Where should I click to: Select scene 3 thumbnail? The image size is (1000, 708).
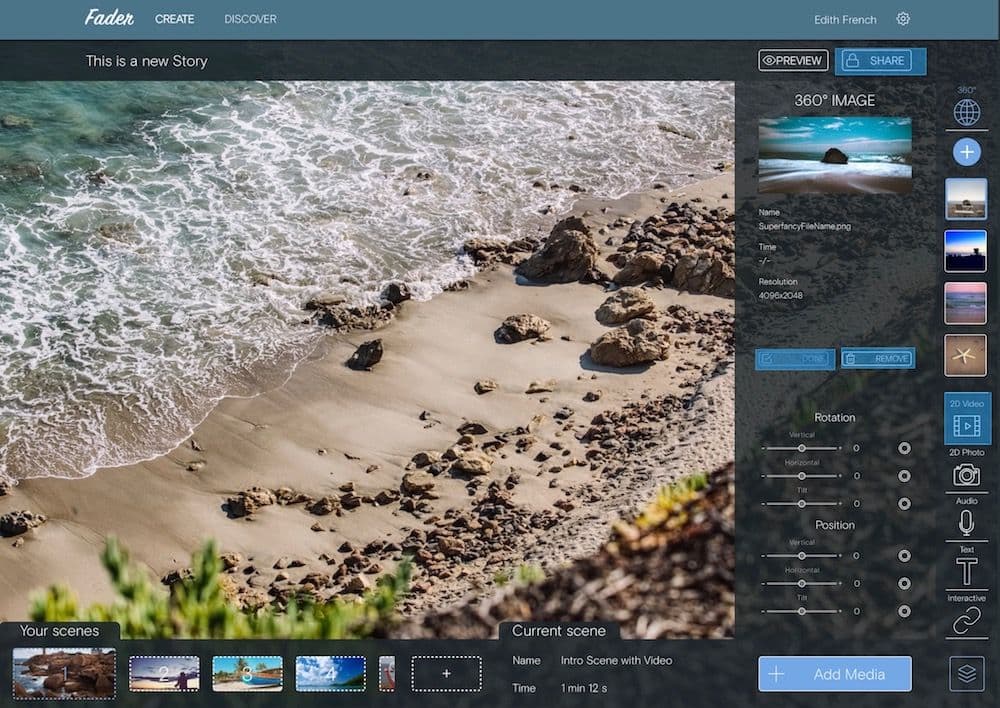tap(247, 674)
